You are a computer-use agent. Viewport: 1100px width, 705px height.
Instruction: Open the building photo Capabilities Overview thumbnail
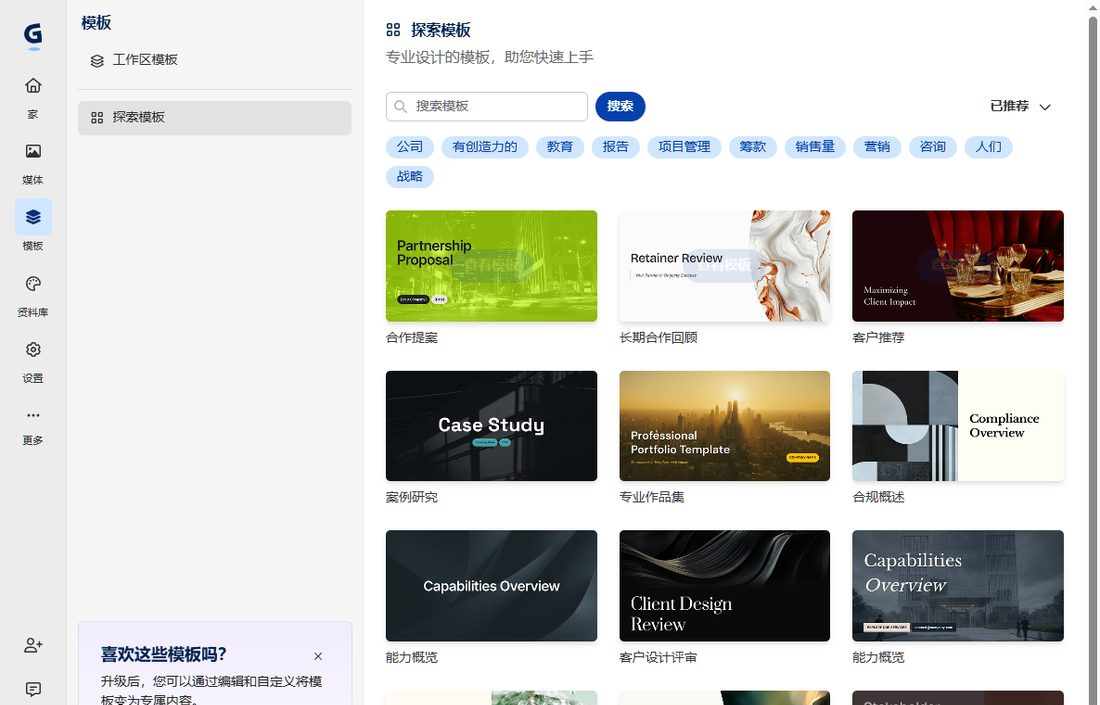[x=958, y=586]
